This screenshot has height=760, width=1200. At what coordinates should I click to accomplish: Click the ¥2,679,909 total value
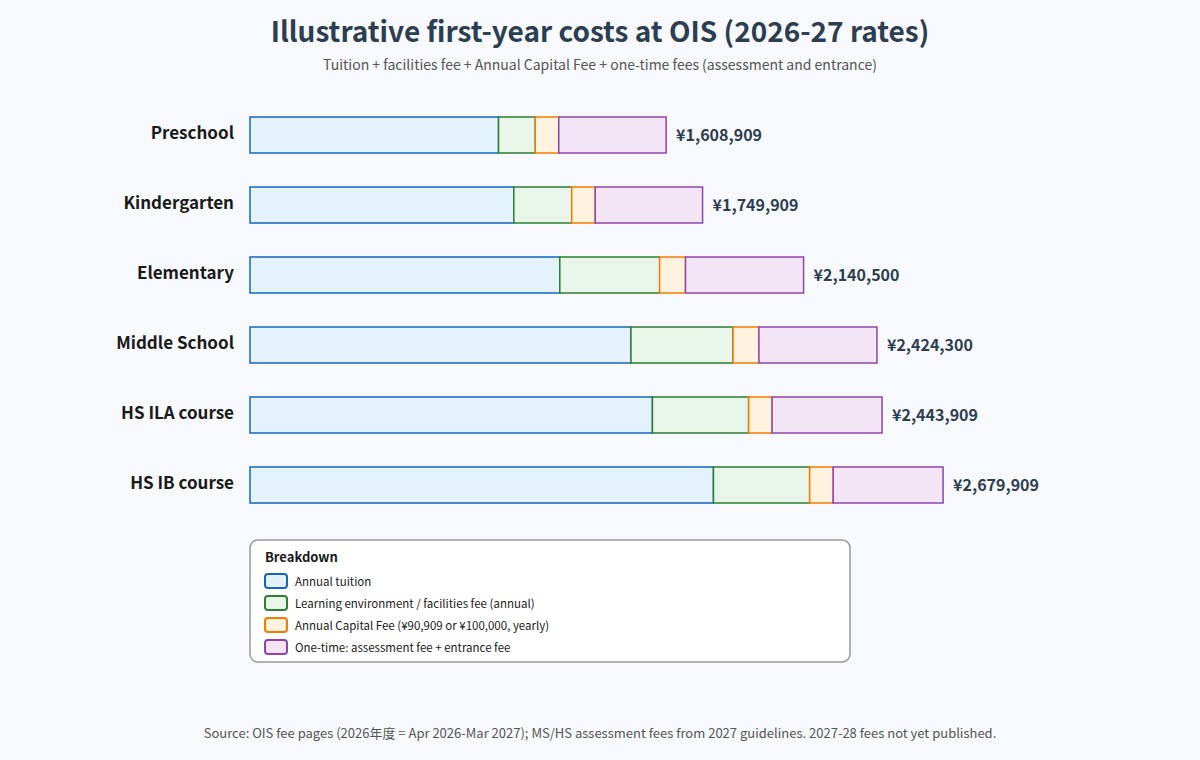coord(996,485)
